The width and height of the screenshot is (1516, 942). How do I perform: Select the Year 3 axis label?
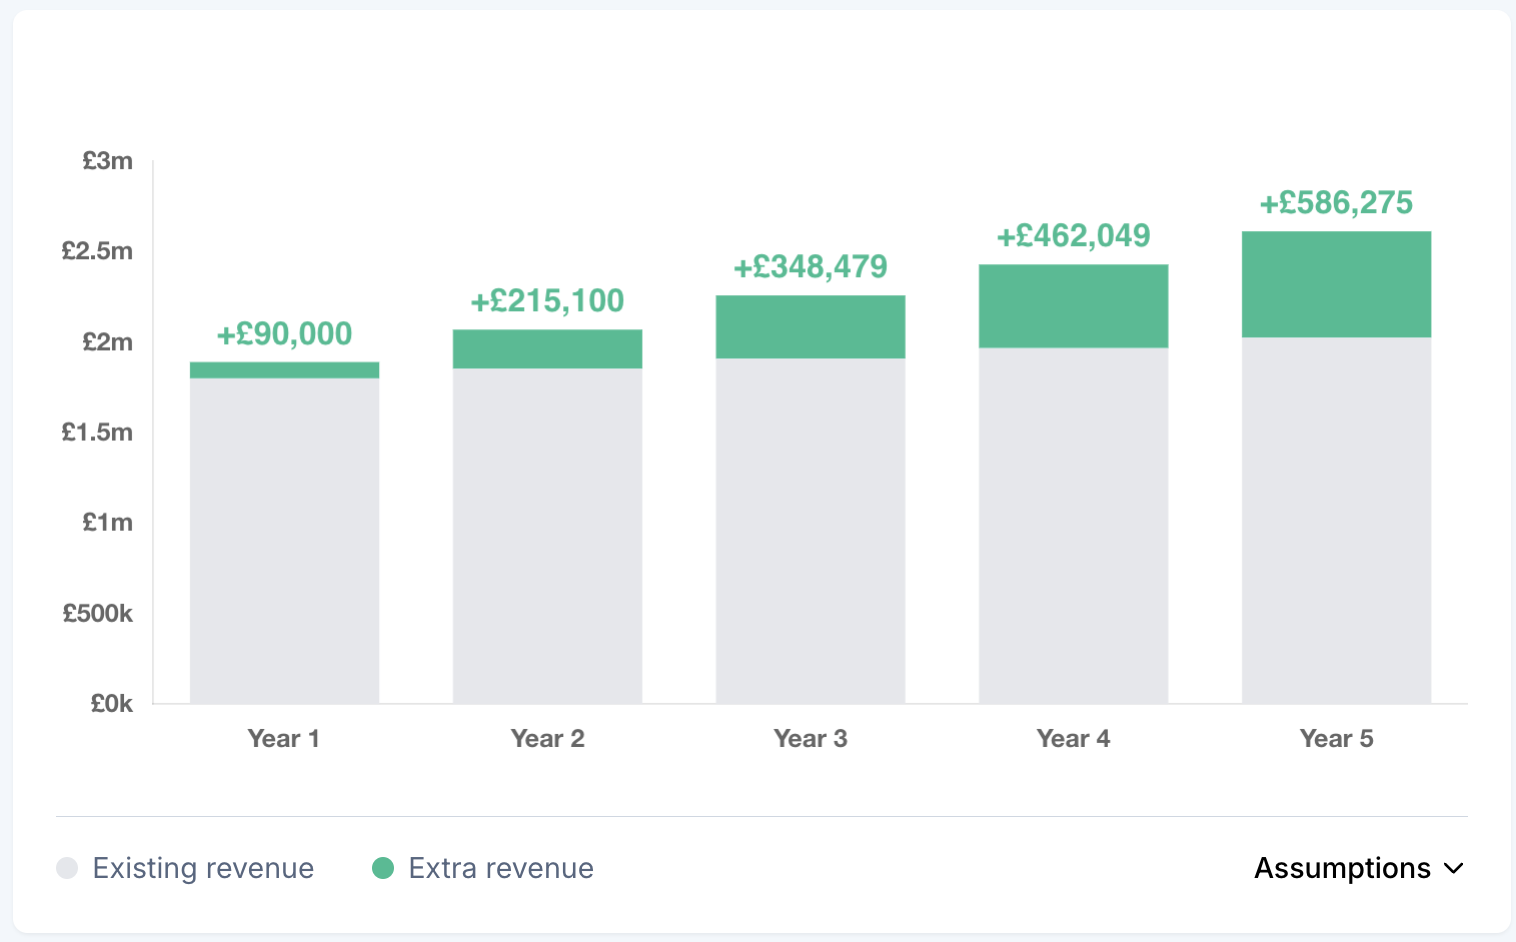pyautogui.click(x=810, y=738)
